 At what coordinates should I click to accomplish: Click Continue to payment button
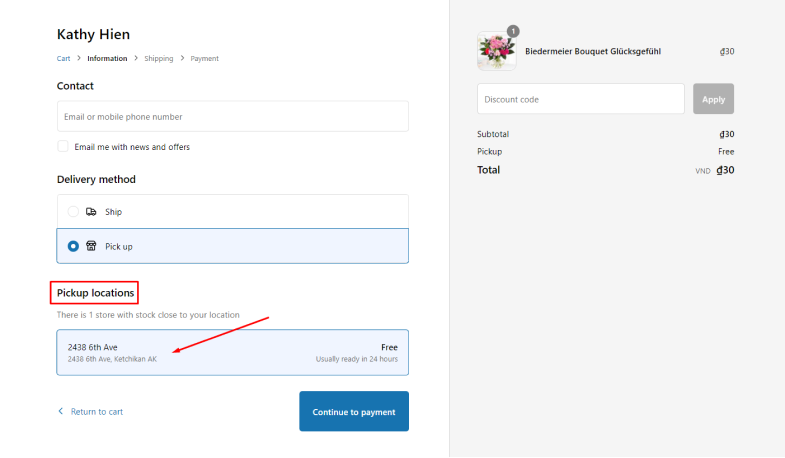(354, 411)
